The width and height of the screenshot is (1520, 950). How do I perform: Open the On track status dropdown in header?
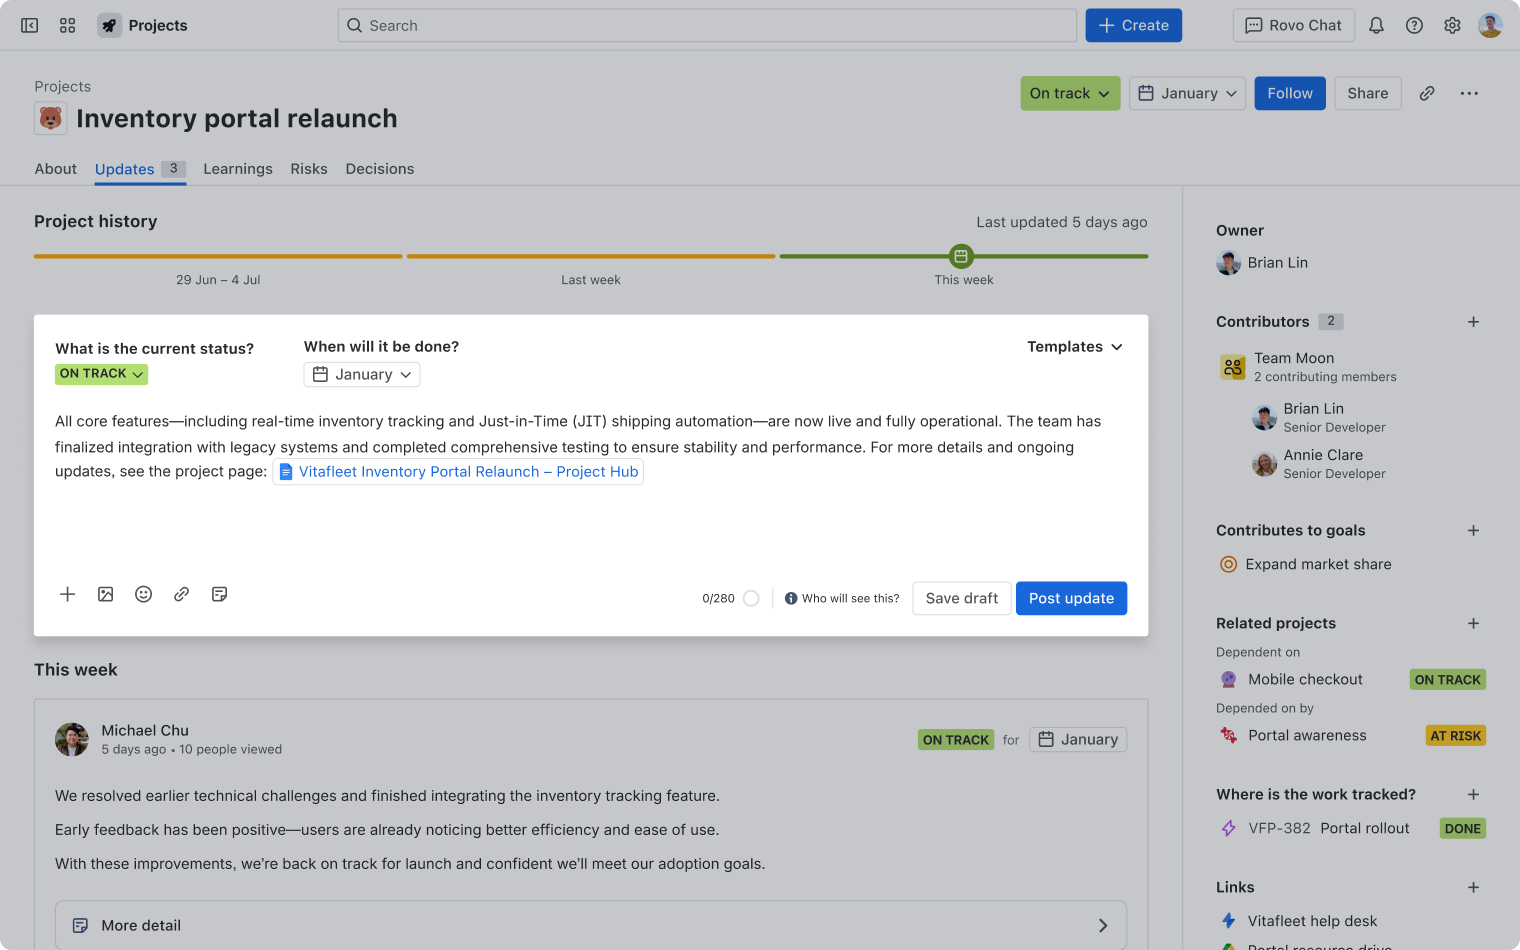pyautogui.click(x=1070, y=93)
